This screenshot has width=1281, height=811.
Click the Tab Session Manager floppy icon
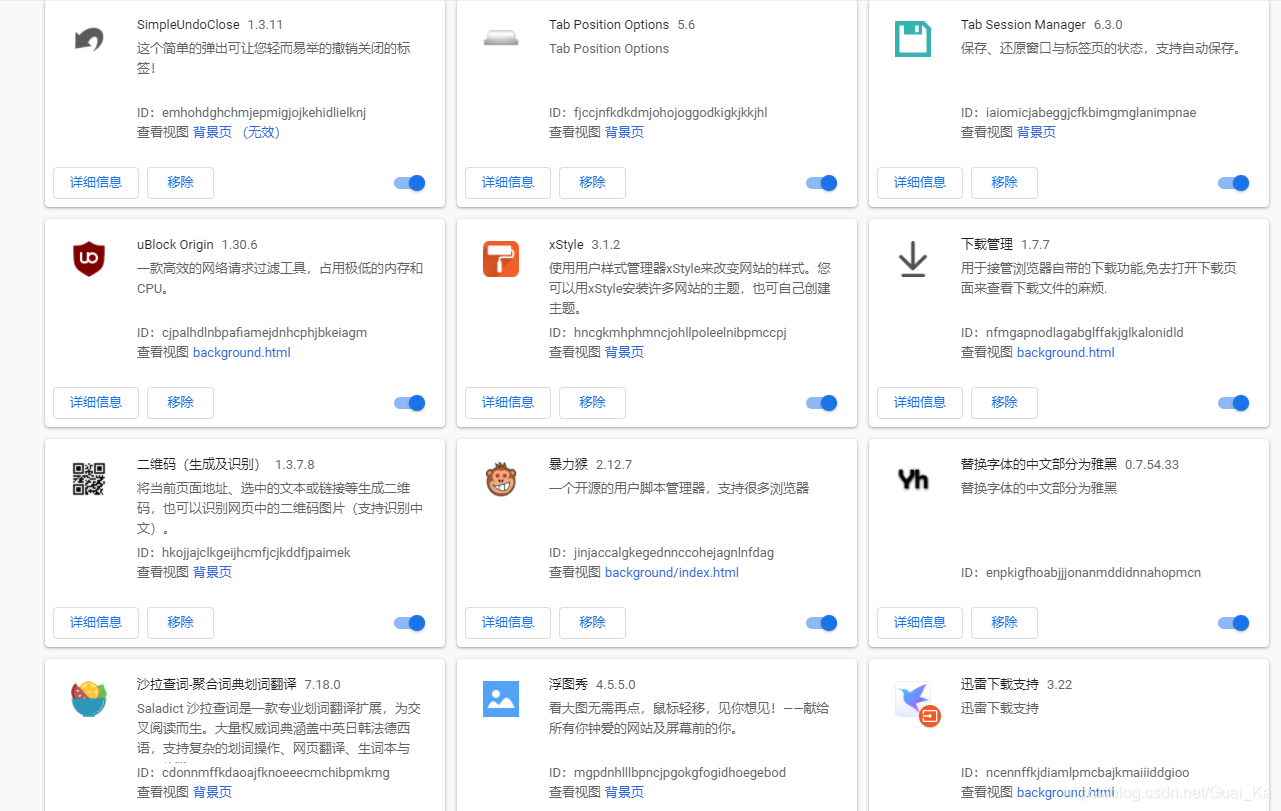tap(913, 39)
